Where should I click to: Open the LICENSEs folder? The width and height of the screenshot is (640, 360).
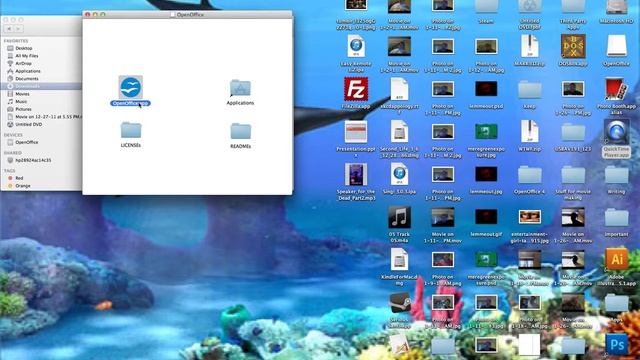click(131, 130)
